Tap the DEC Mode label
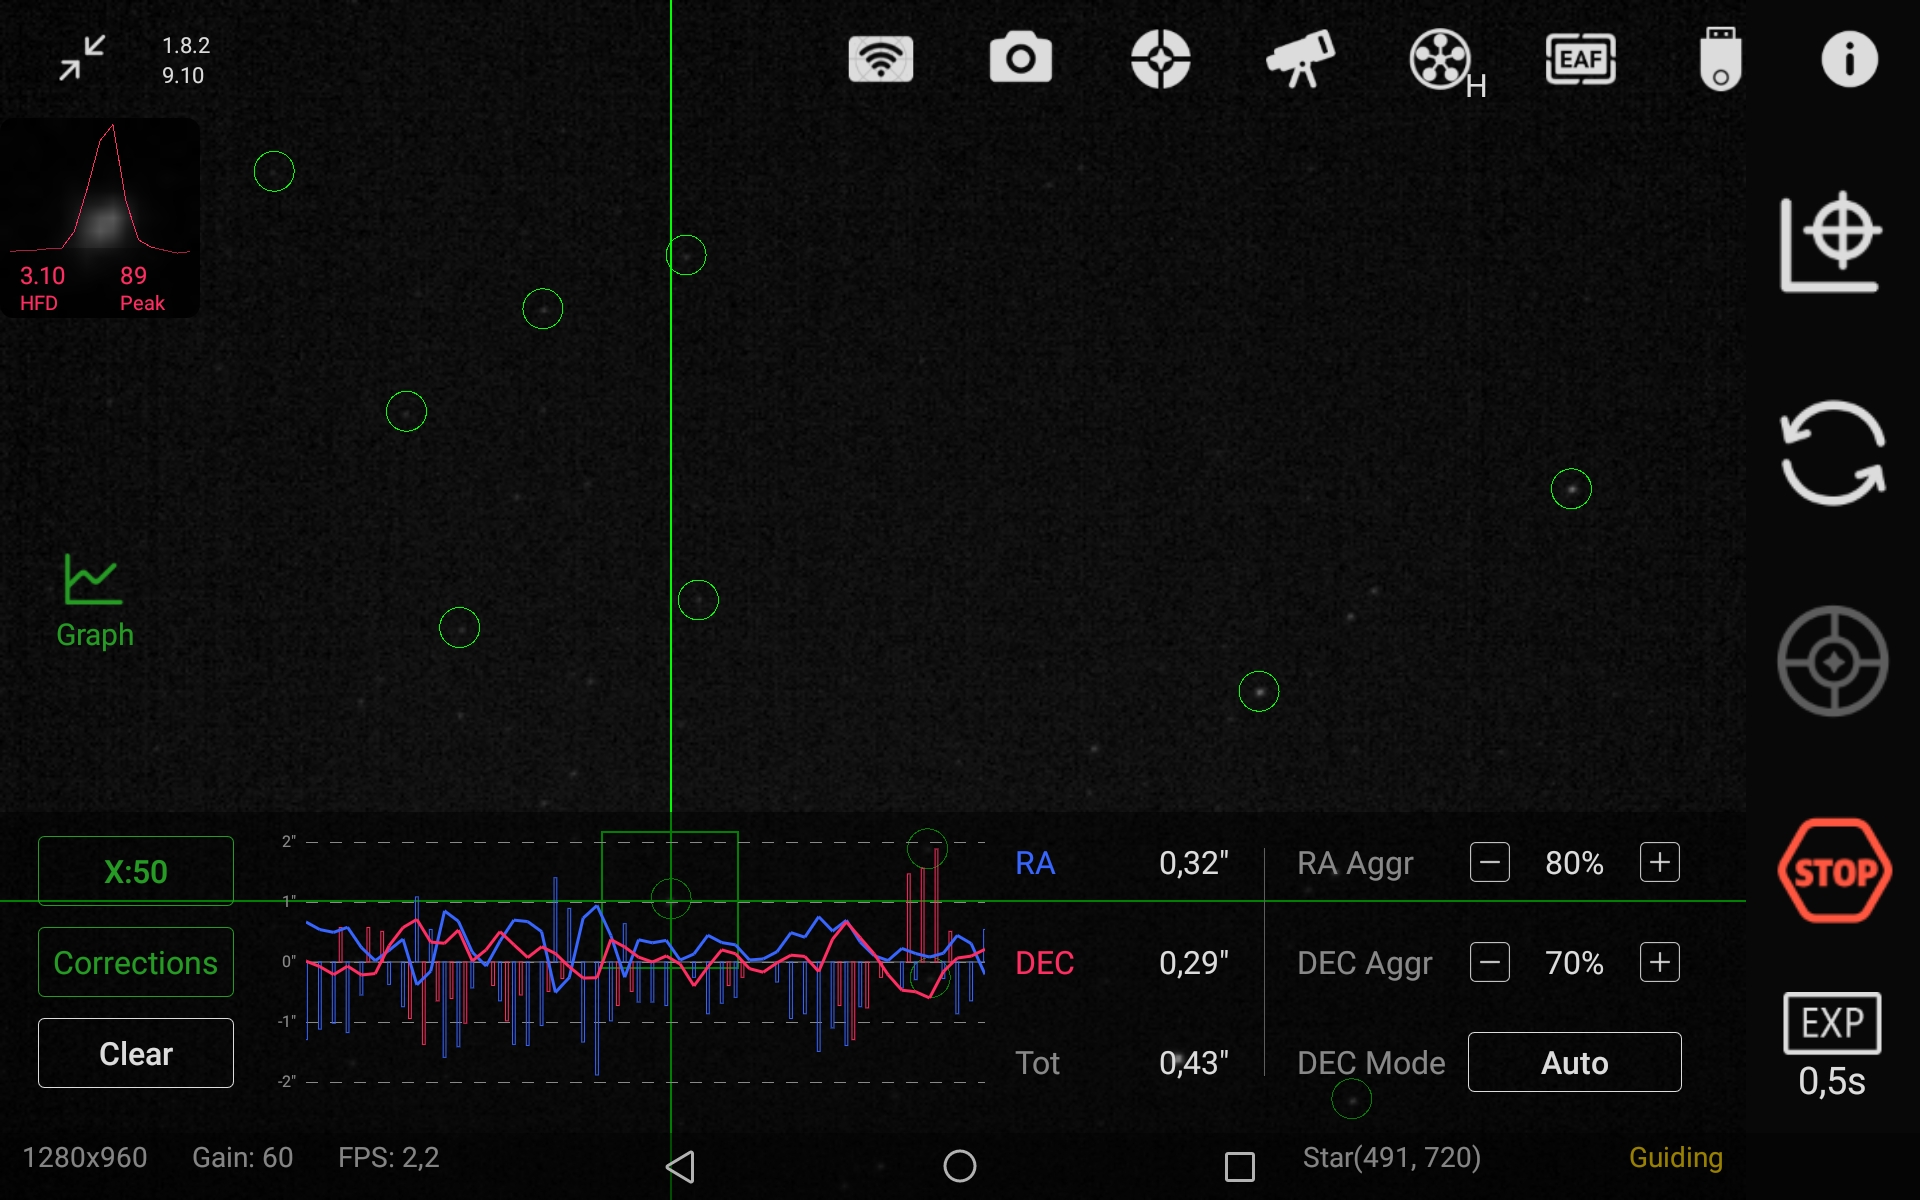The image size is (1920, 1200). [x=1371, y=1062]
